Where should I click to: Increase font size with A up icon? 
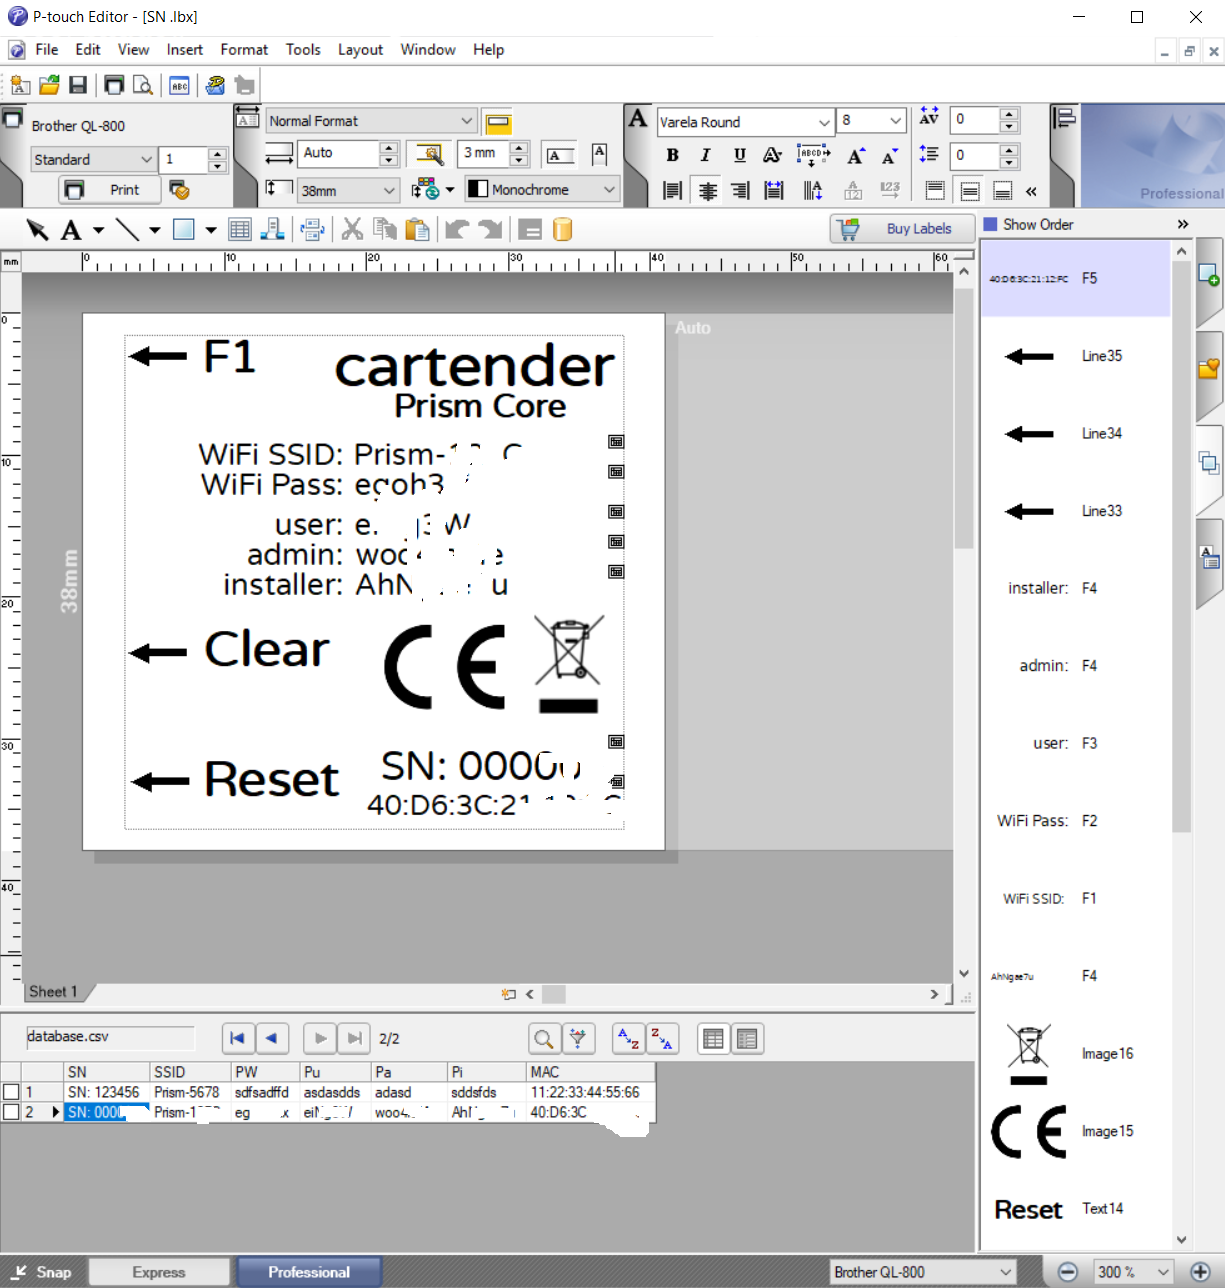[856, 155]
